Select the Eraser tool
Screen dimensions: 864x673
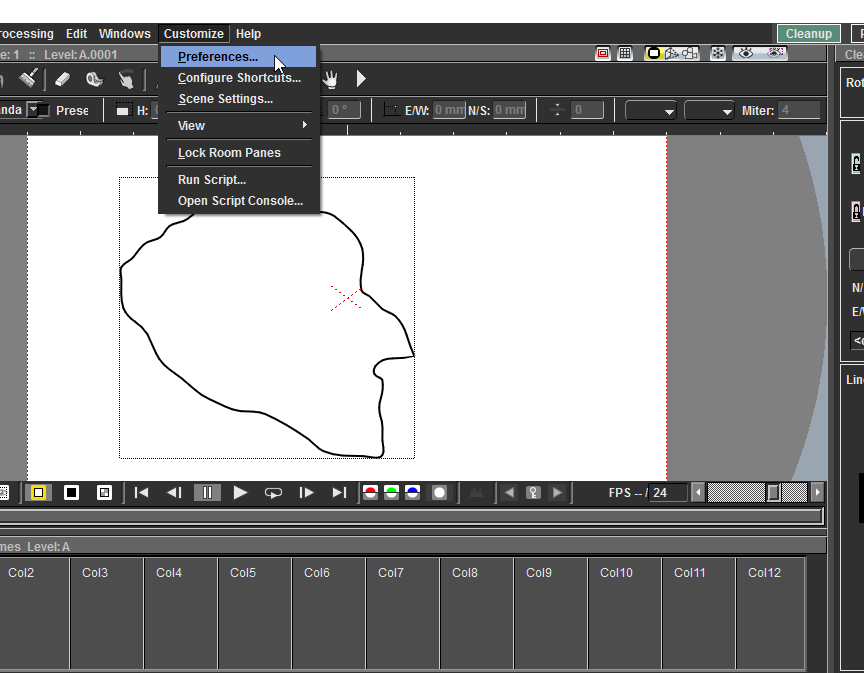pos(62,78)
